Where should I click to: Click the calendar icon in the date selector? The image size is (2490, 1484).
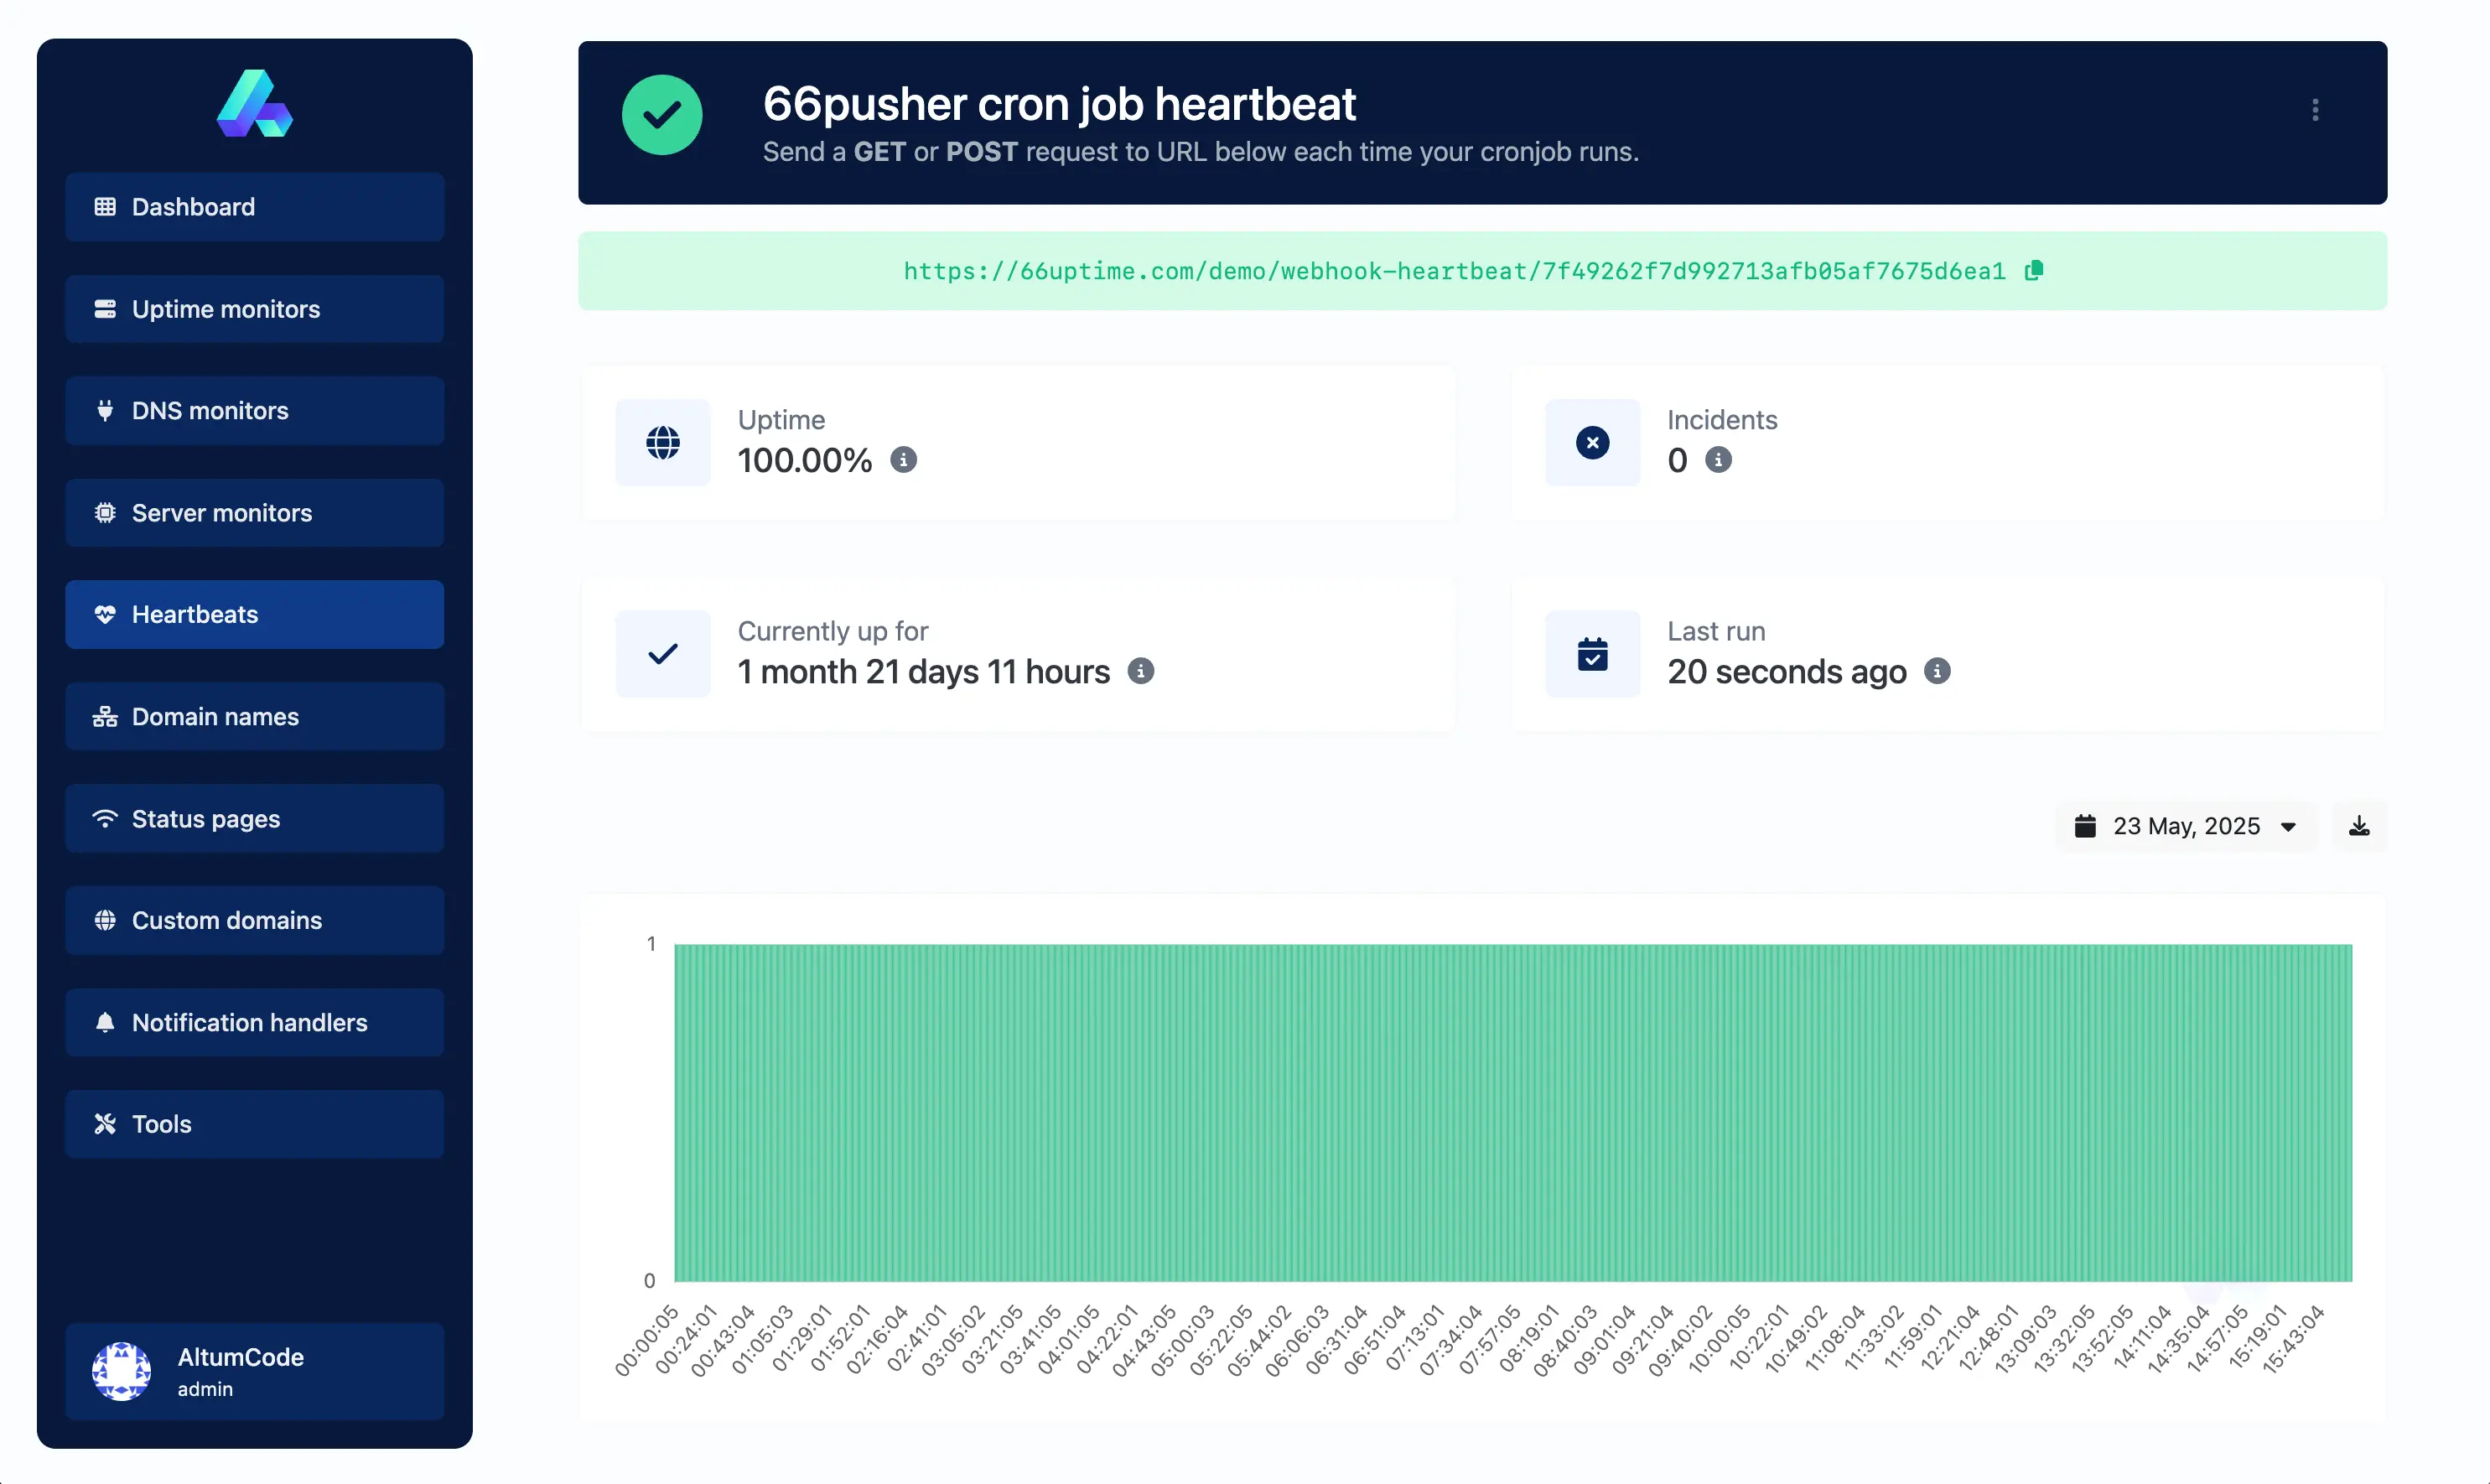pos(2085,826)
